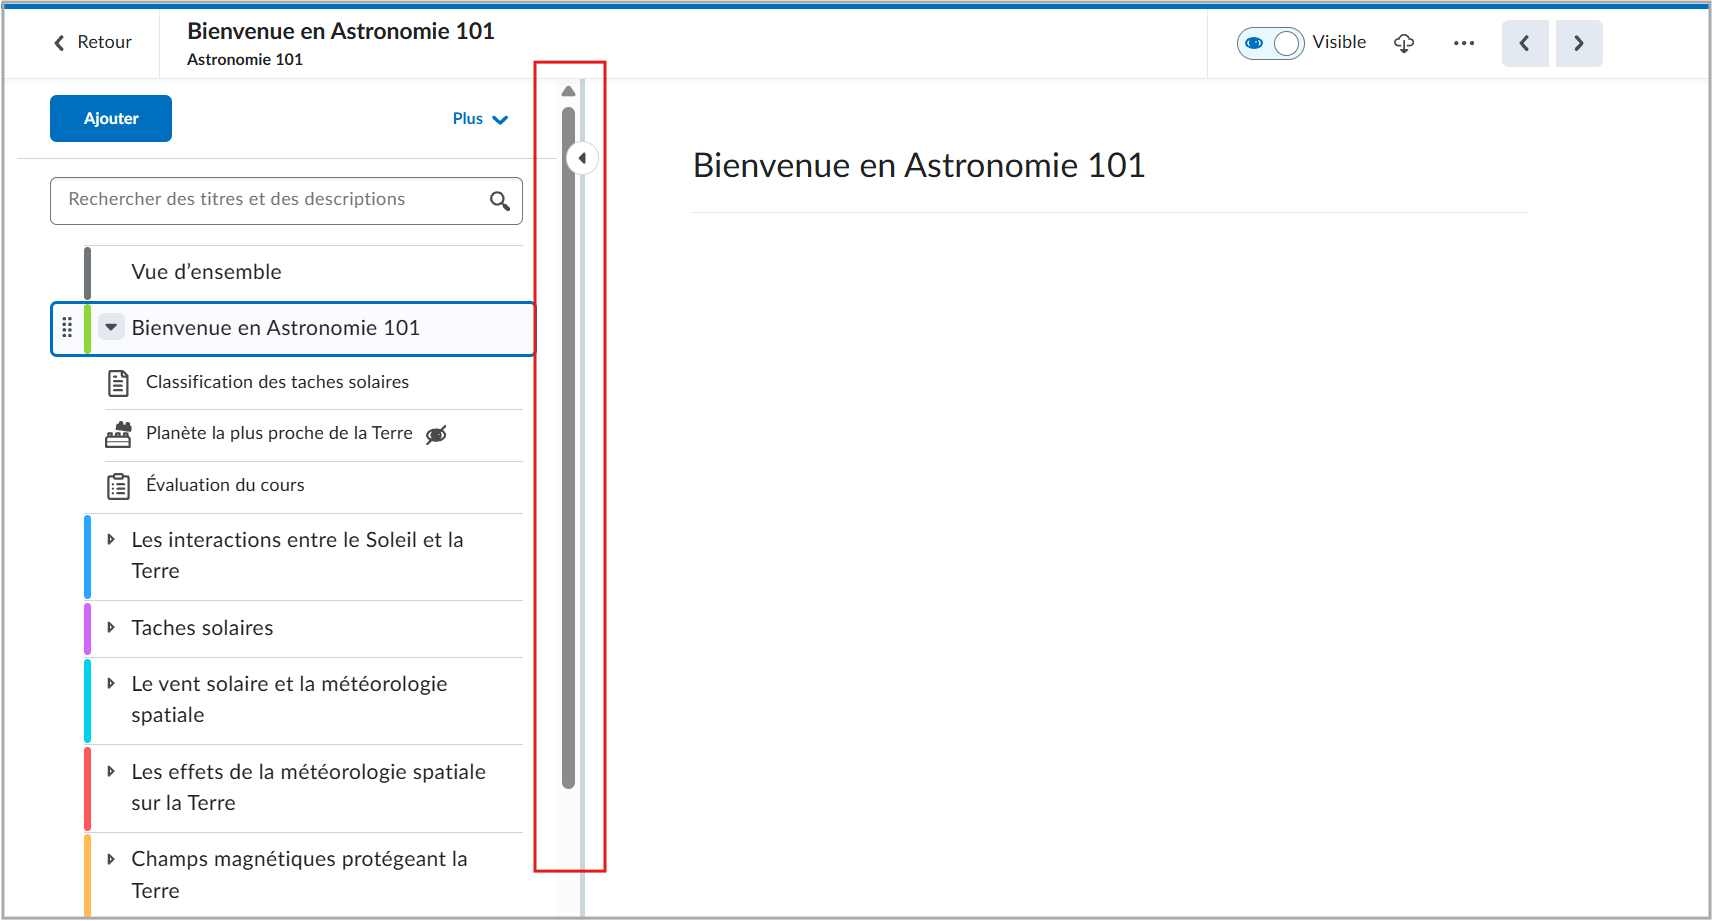The height and width of the screenshot is (921, 1712).
Task: Click the scrollbar up arrow
Action: pos(568,91)
